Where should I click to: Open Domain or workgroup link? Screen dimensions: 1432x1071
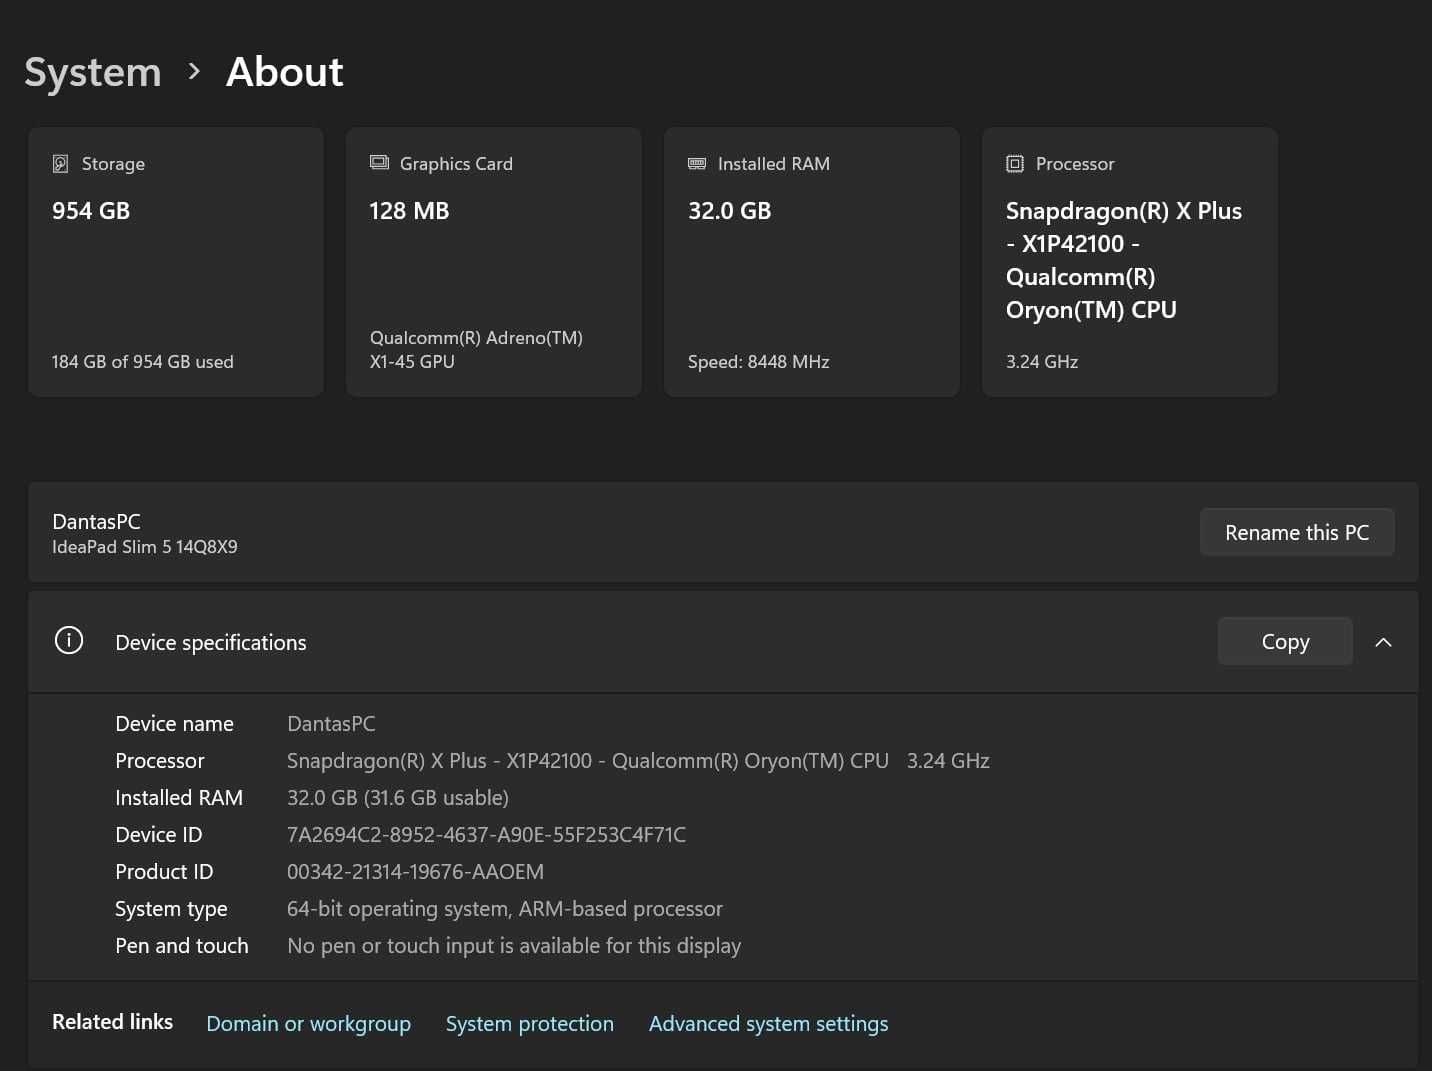point(308,1023)
